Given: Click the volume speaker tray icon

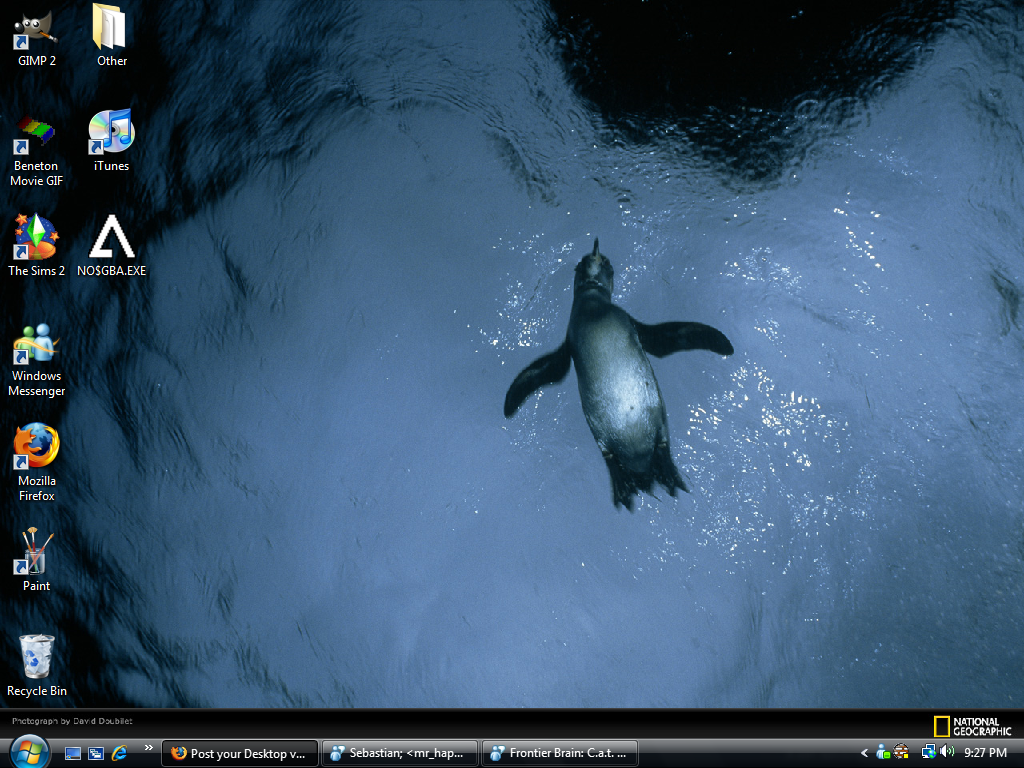Looking at the screenshot, I should pyautogui.click(x=946, y=752).
